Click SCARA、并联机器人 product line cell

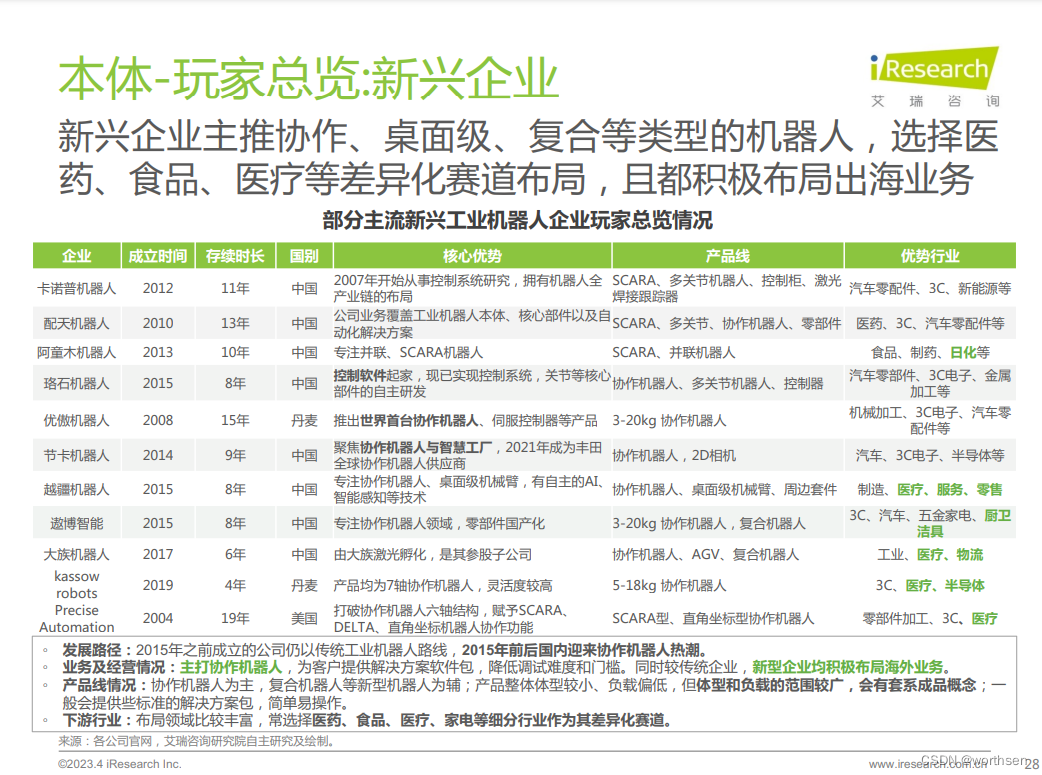tap(674, 352)
